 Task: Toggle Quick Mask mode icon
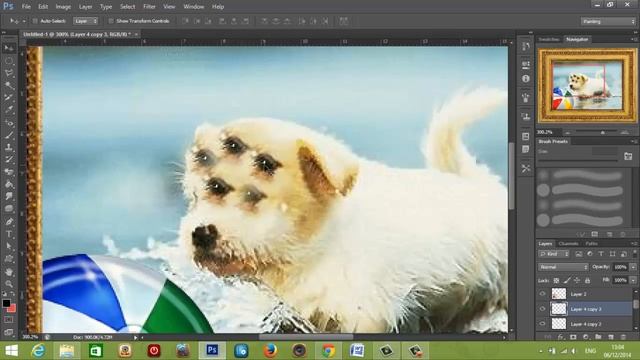(9, 320)
